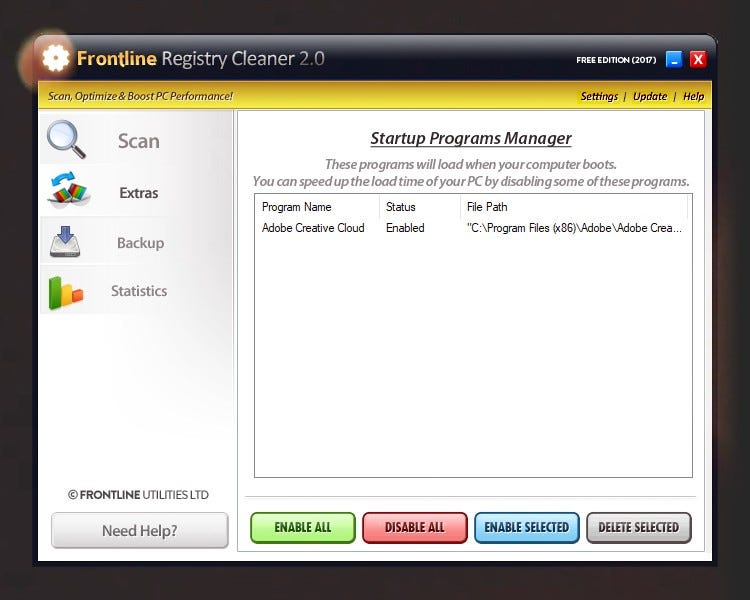Sort by the File Path column header

(x=574, y=207)
